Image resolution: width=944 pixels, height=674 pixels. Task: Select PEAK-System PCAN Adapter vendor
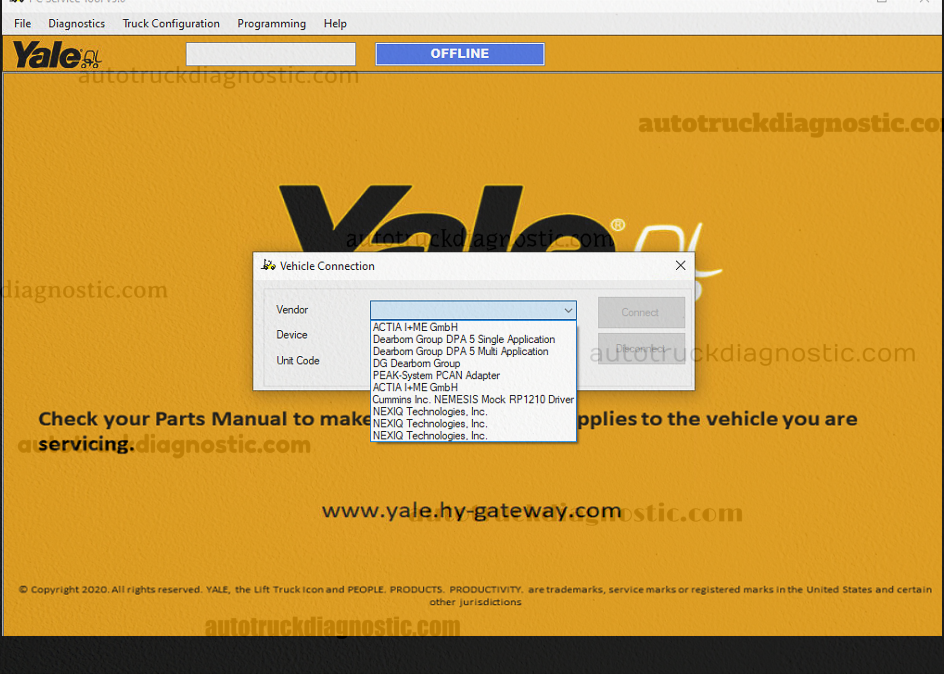[473, 376]
